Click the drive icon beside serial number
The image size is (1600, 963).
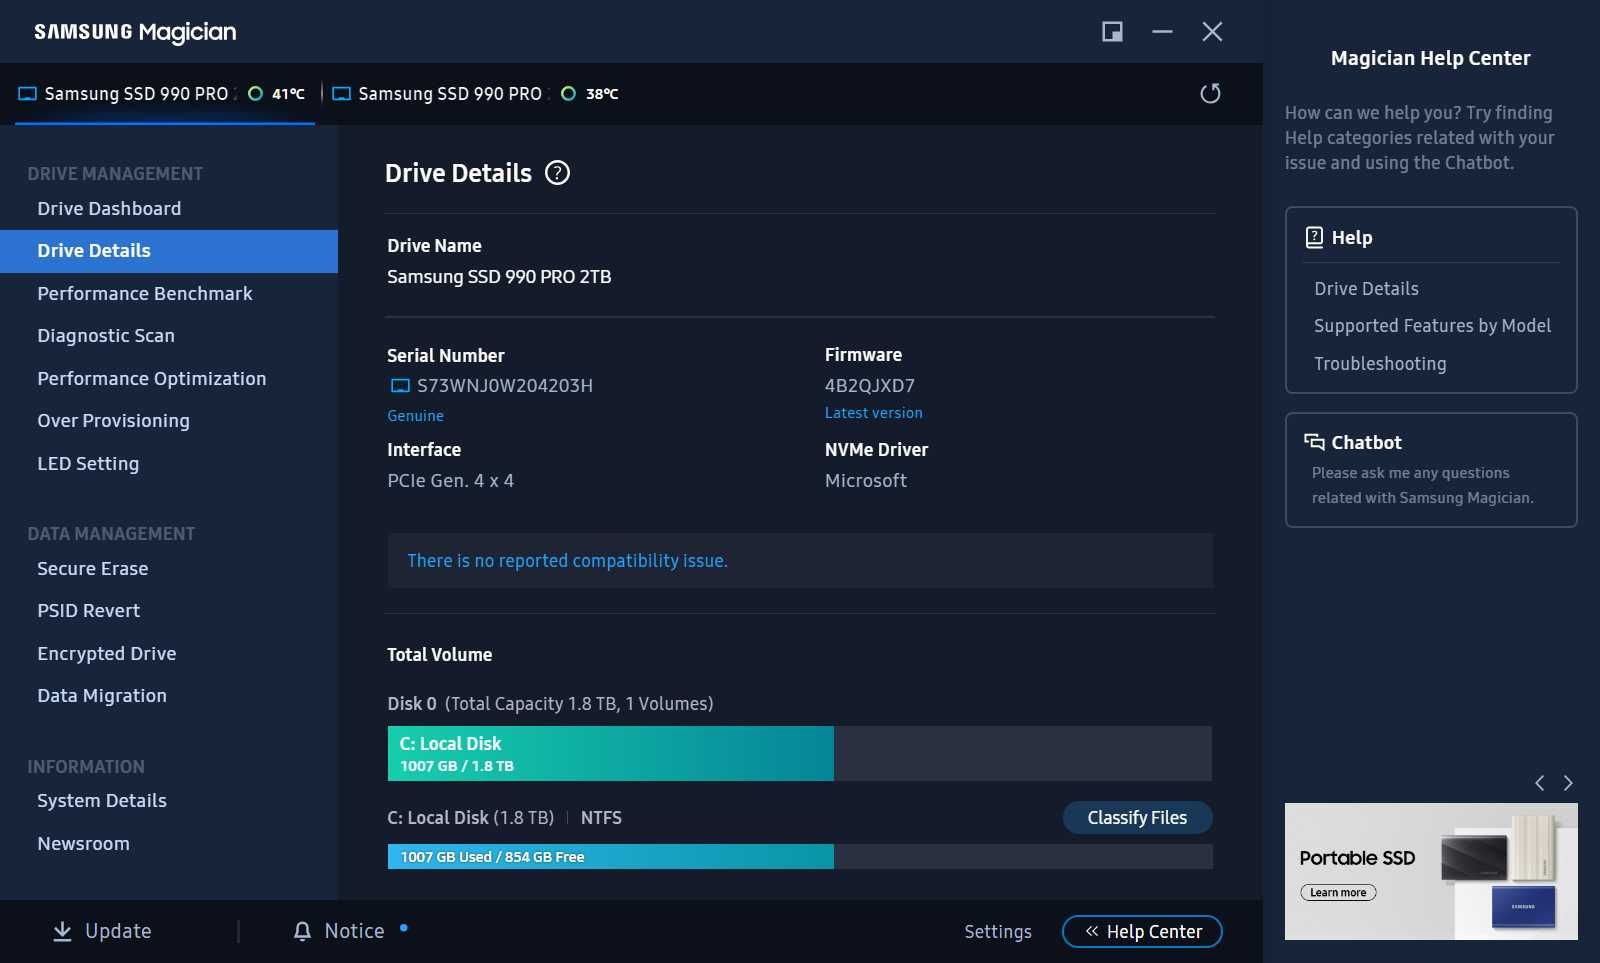400,386
